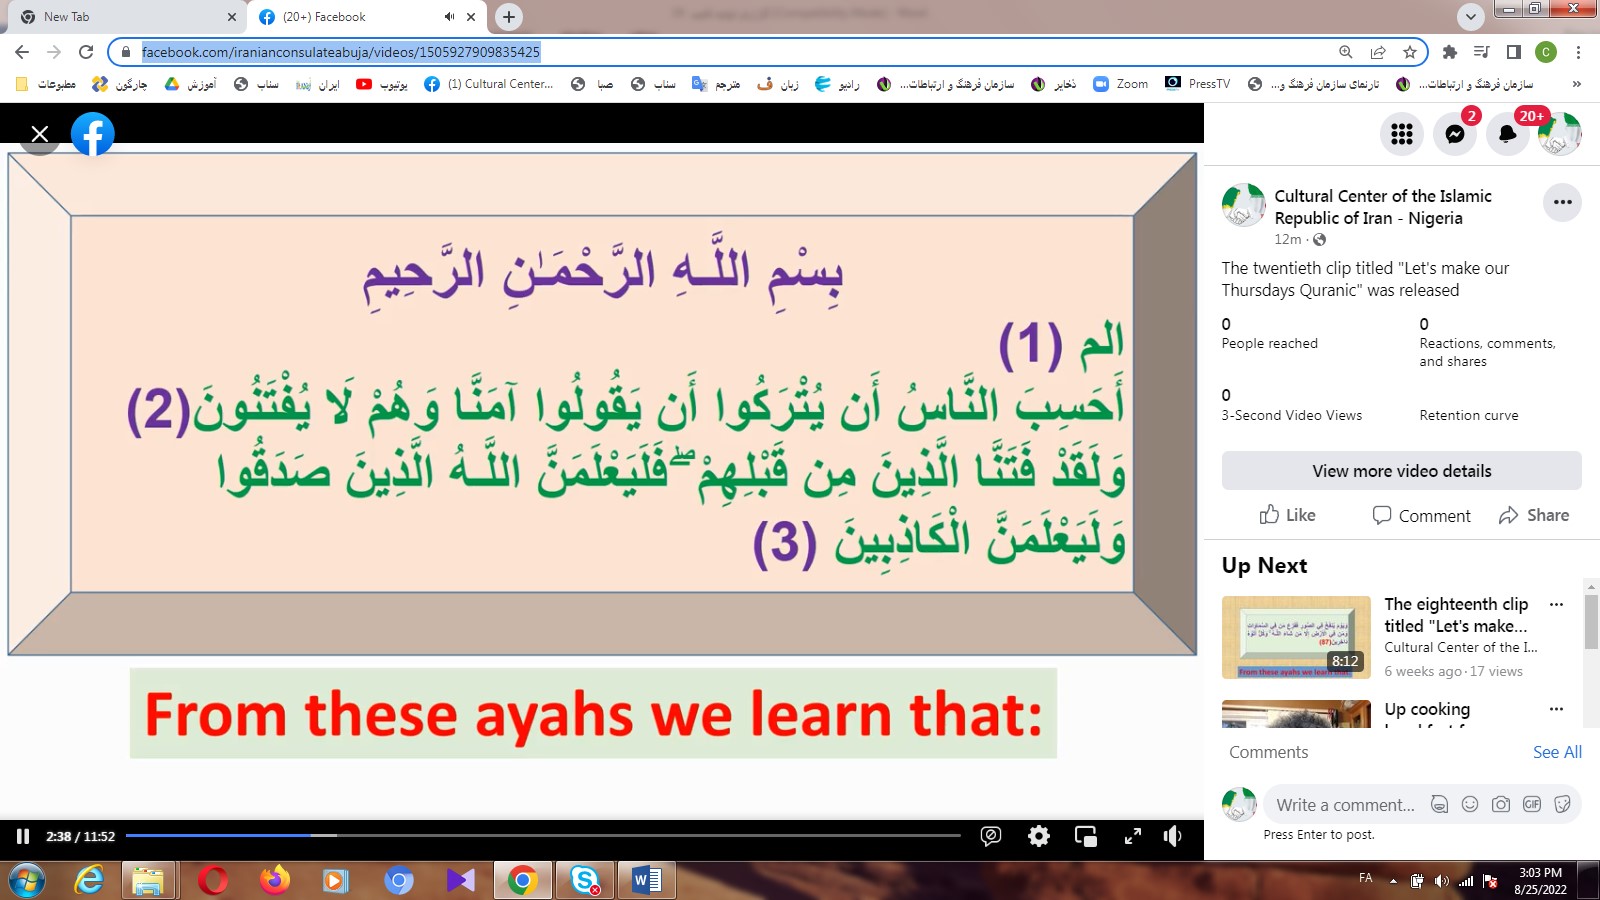
Task: Seek on the video progress bar
Action: click(542, 835)
